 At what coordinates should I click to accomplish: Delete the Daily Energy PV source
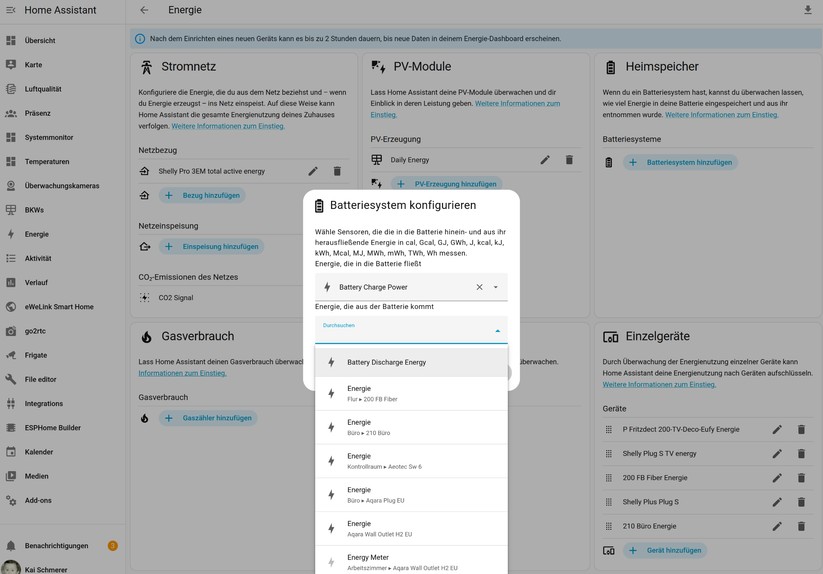tap(569, 160)
